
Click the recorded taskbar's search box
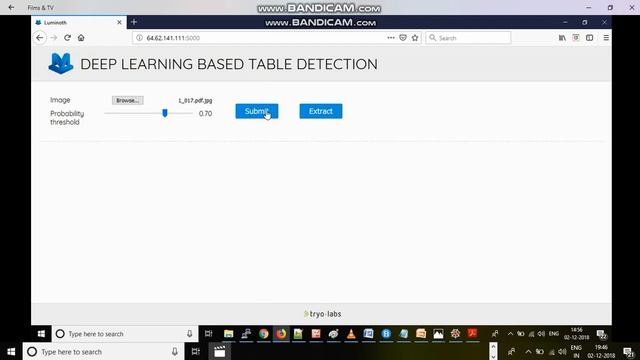pos(125,334)
